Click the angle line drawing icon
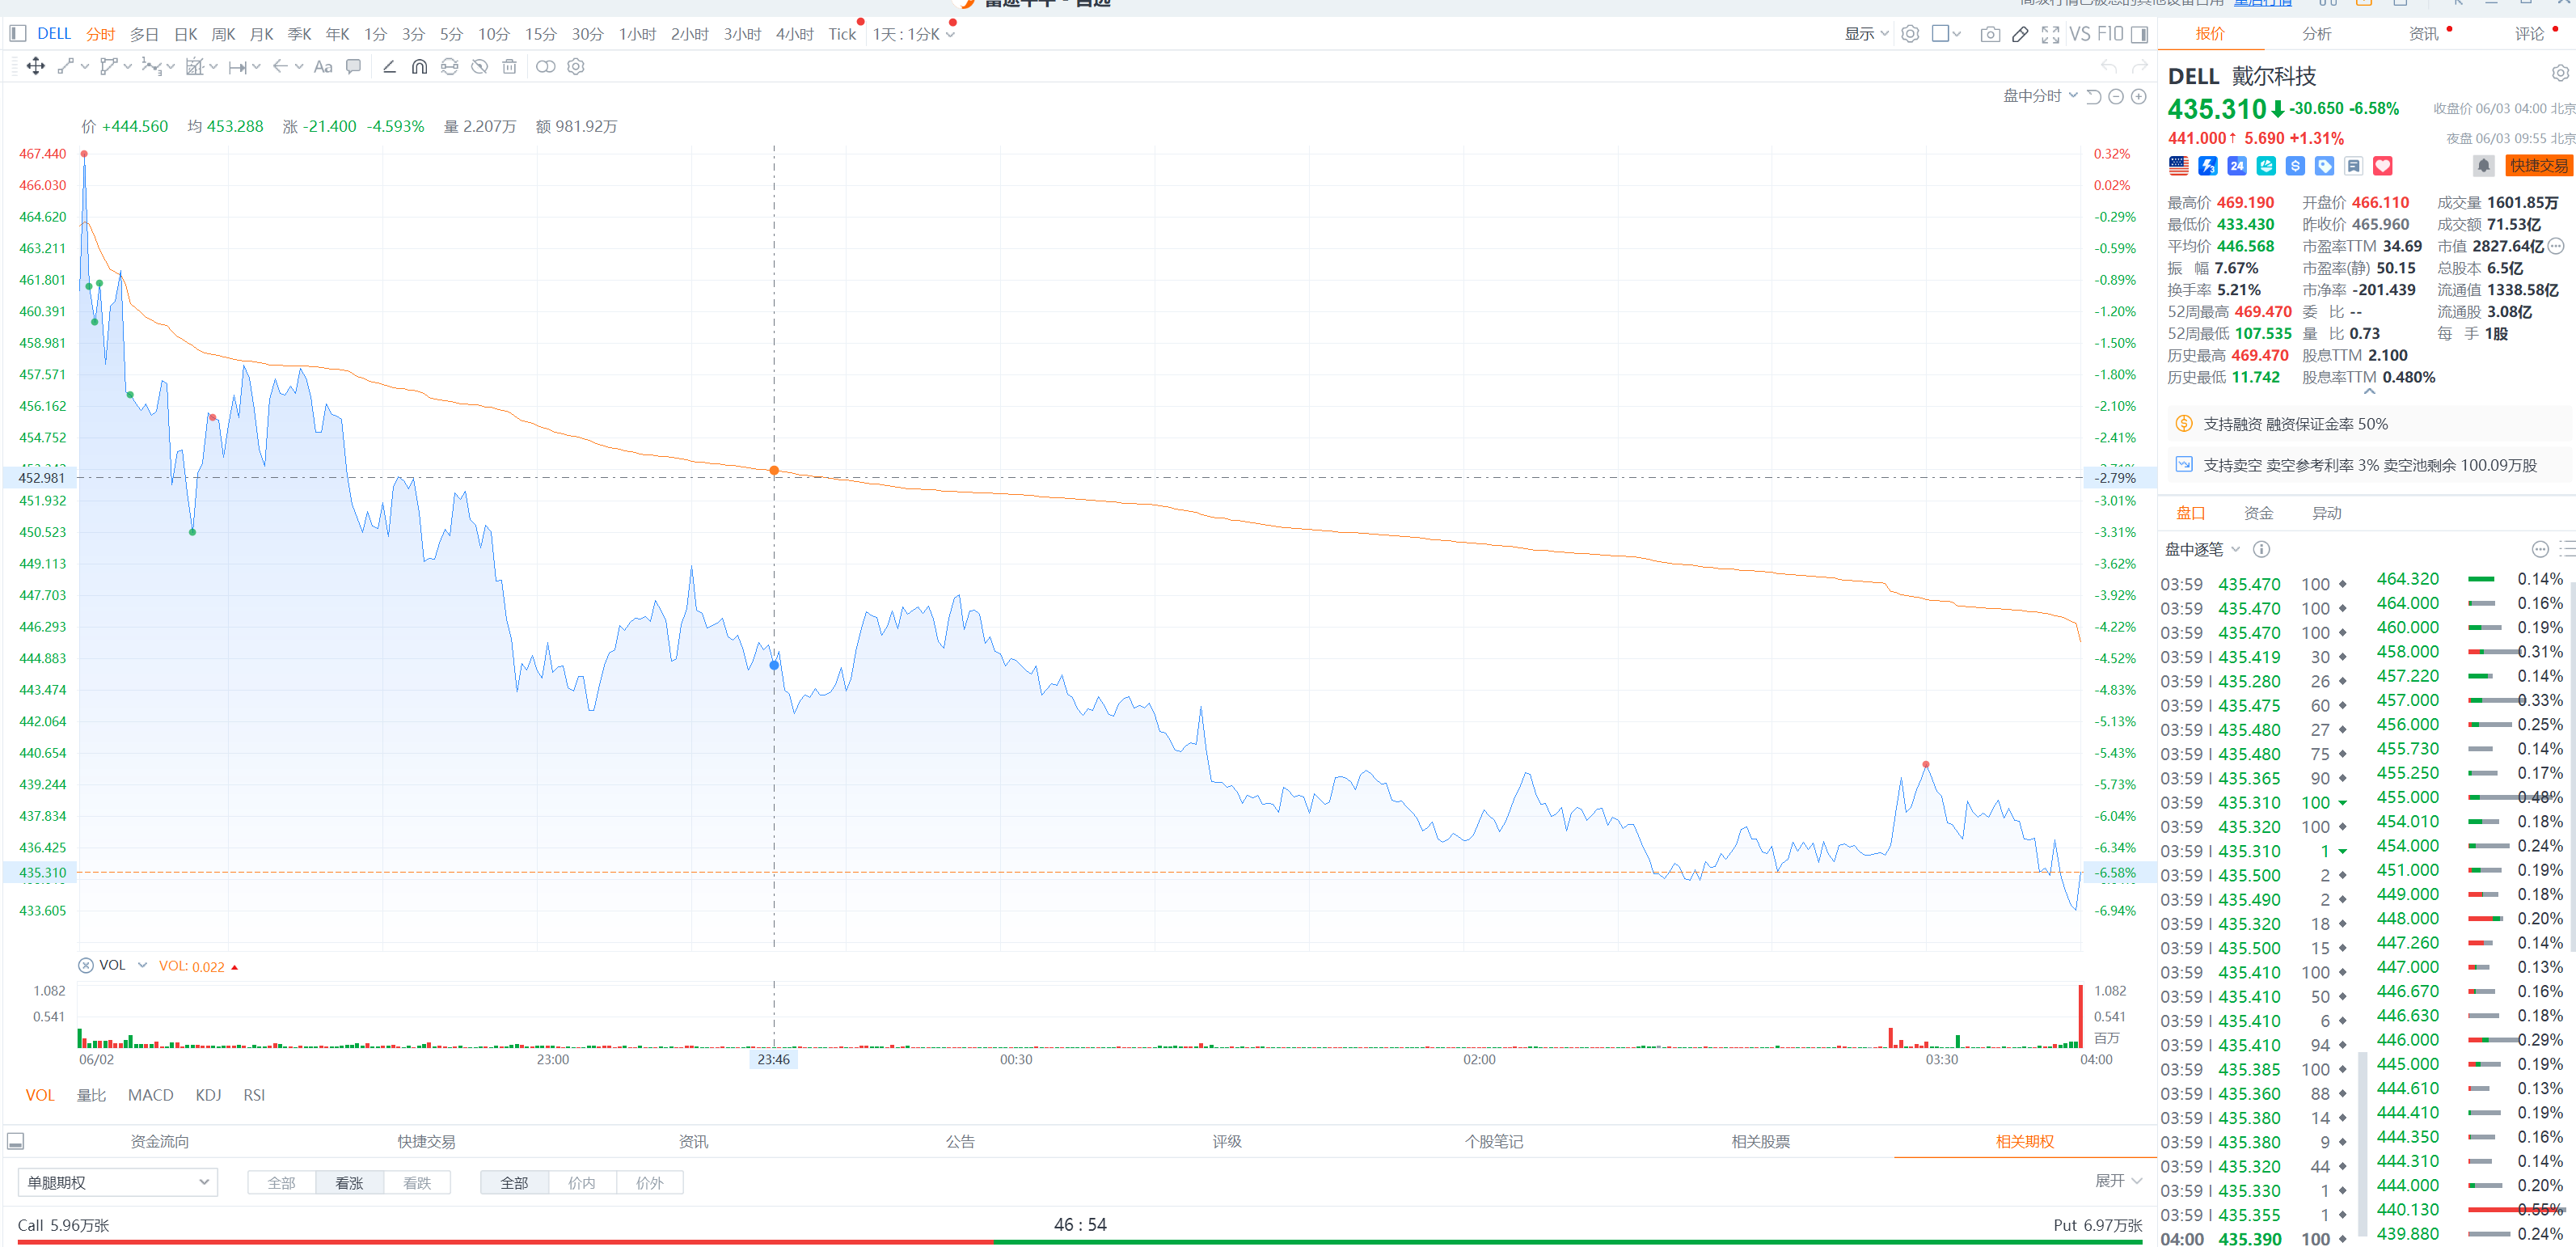 389,67
